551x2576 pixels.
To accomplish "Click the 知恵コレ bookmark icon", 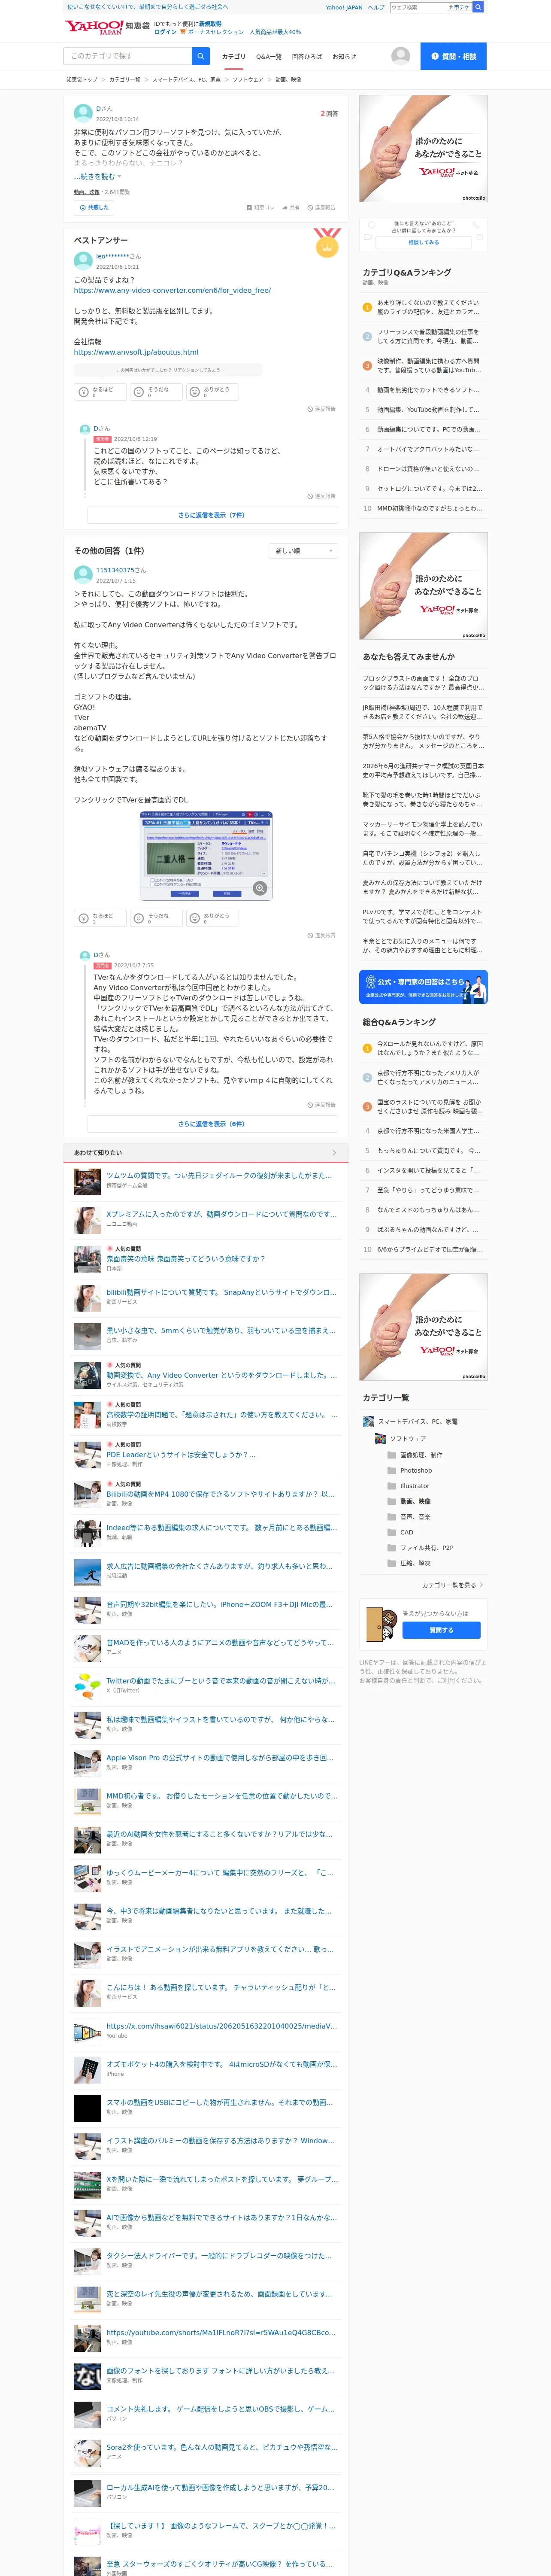I will 260,208.
